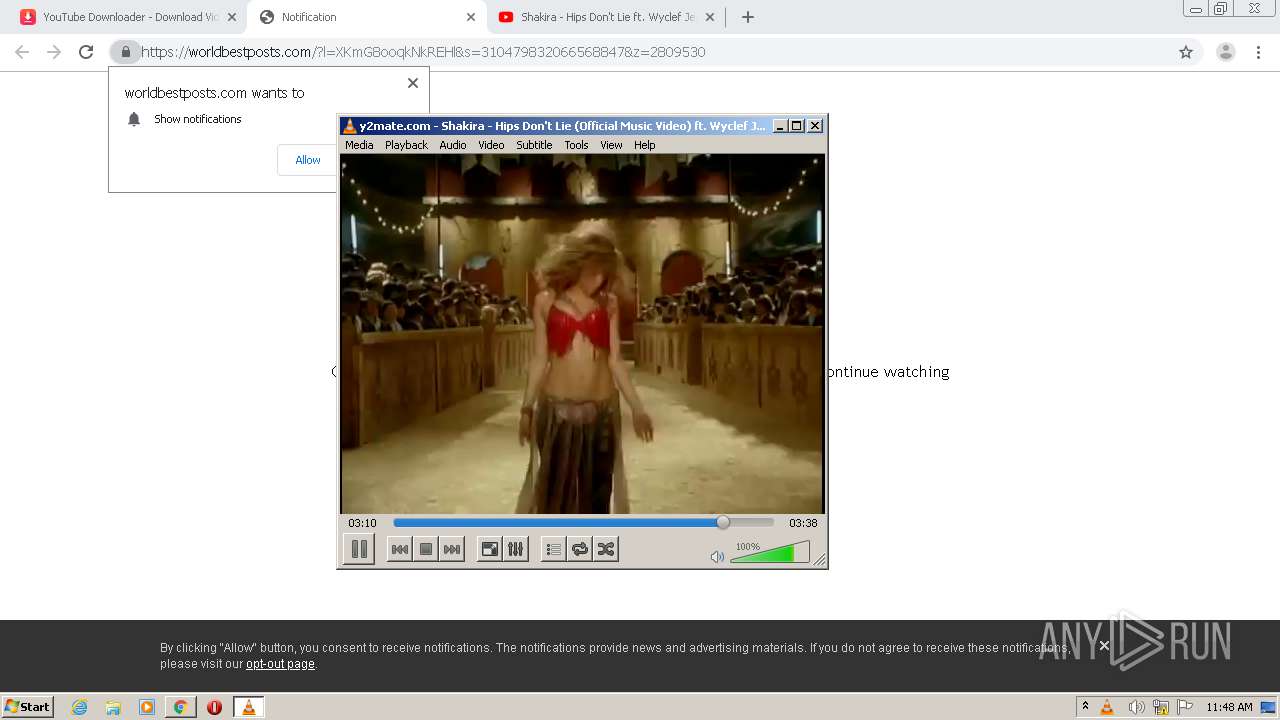Image resolution: width=1280 pixels, height=720 pixels.
Task: Switch to Chrome in taskbar
Action: [x=180, y=707]
